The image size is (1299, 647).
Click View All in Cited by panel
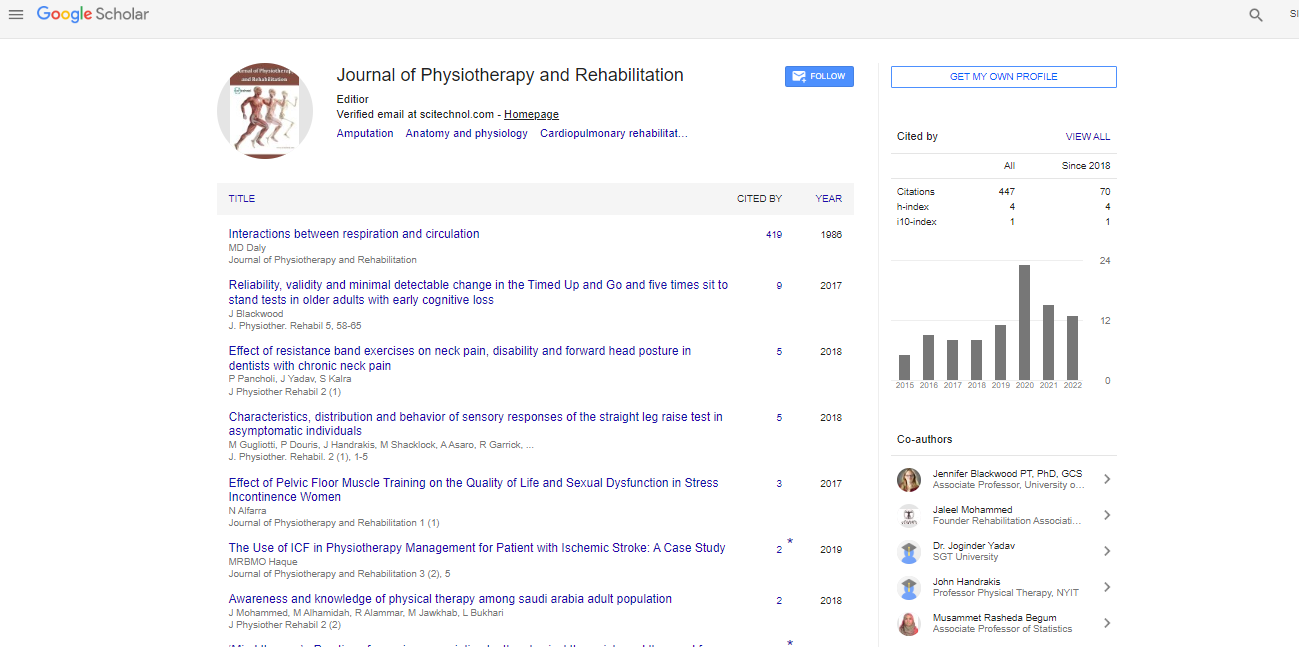pos(1088,137)
